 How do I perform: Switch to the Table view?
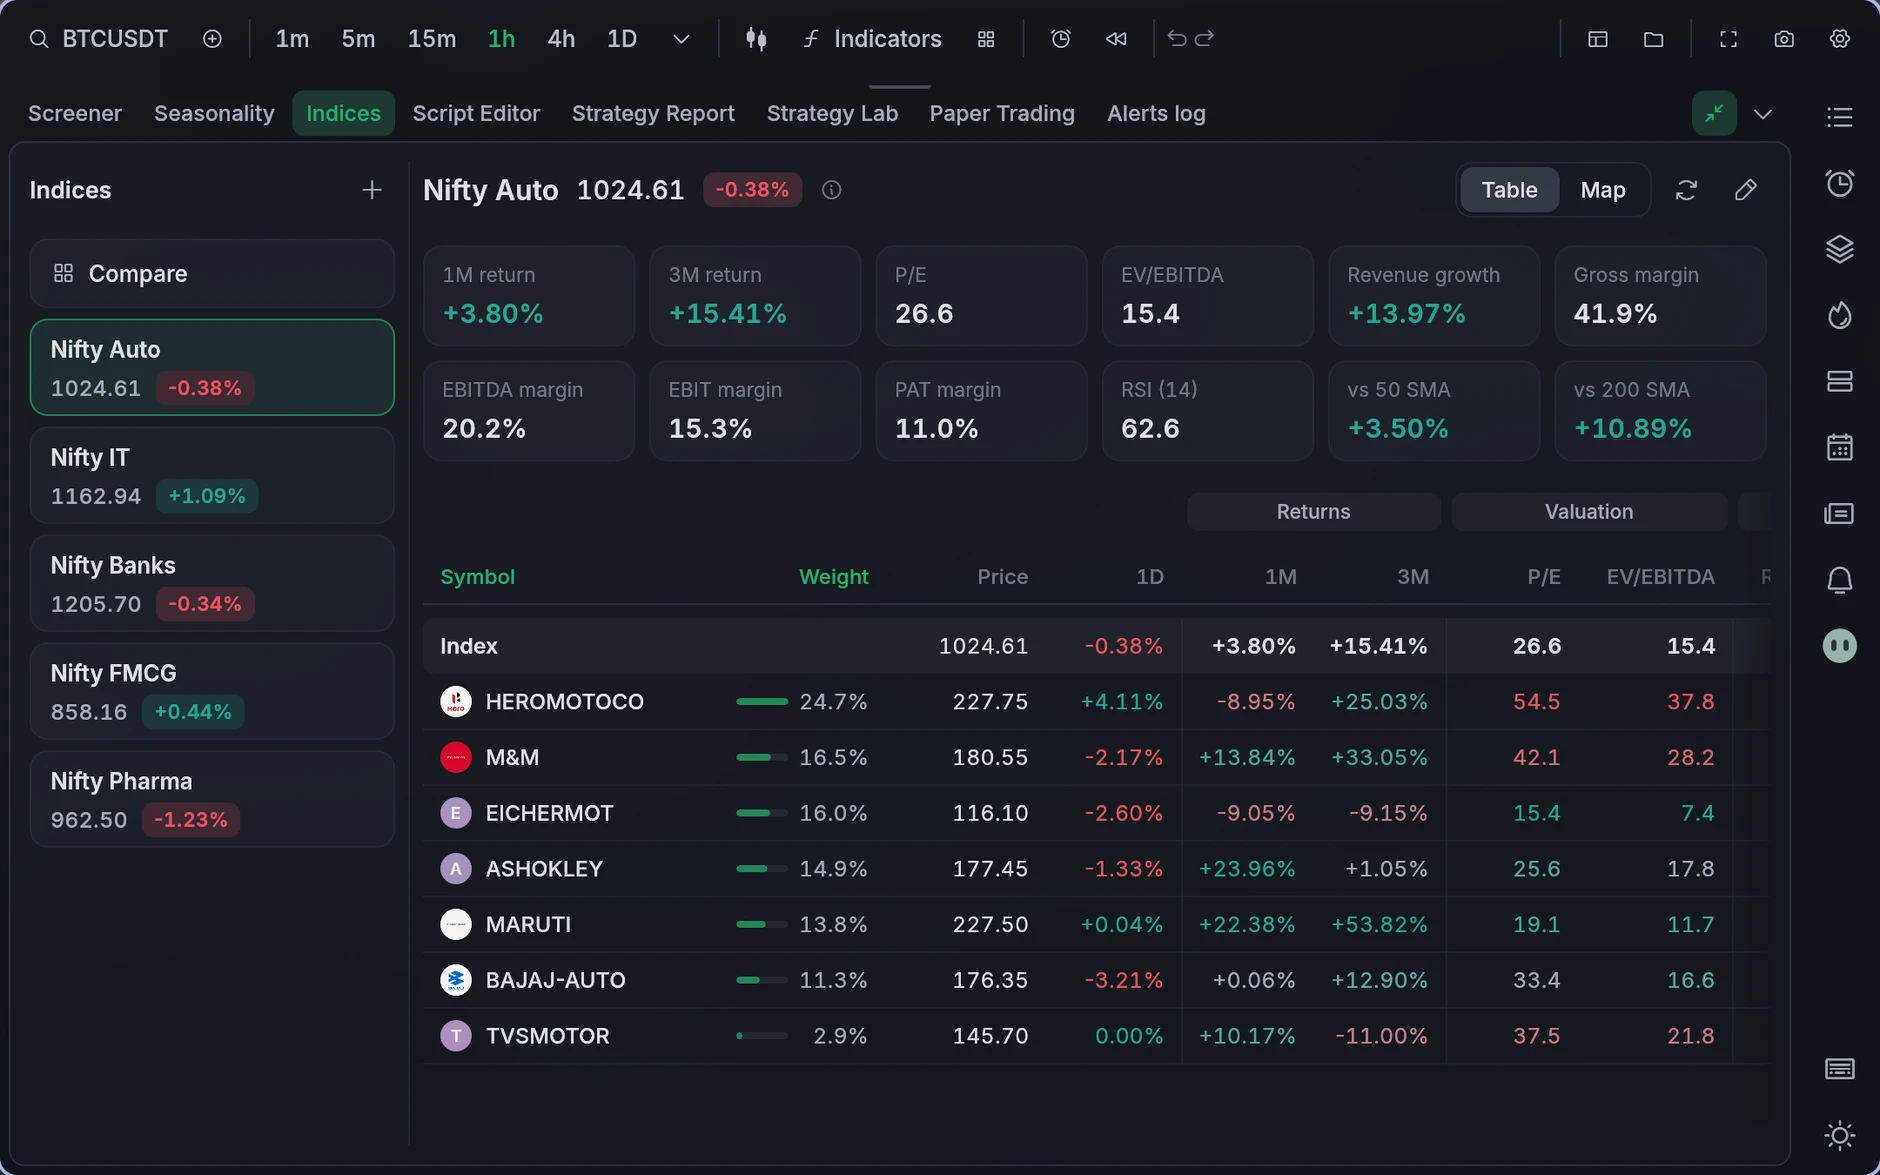click(1509, 190)
